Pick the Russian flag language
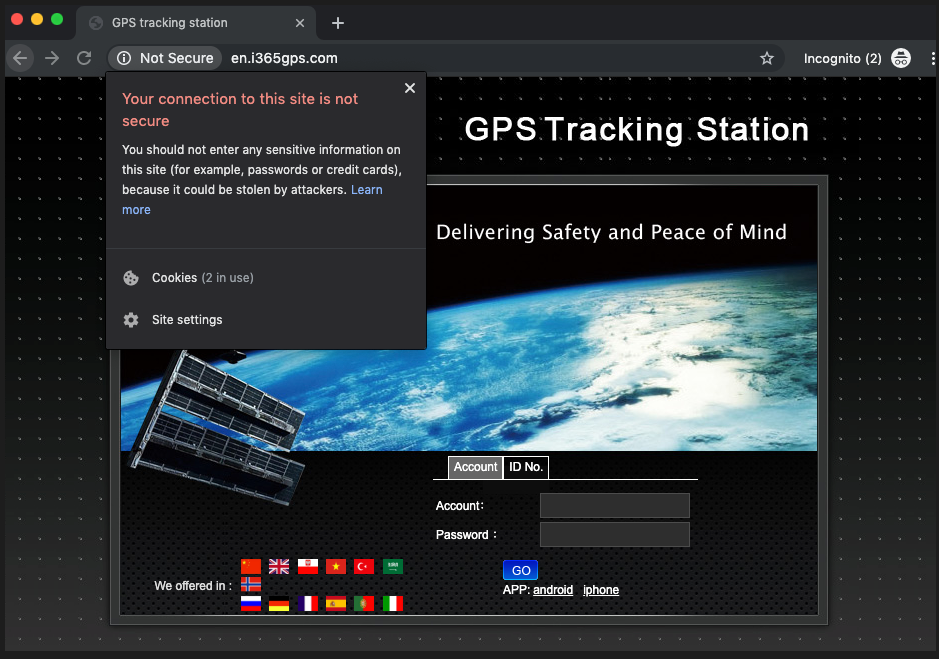The height and width of the screenshot is (659, 939). click(x=251, y=603)
